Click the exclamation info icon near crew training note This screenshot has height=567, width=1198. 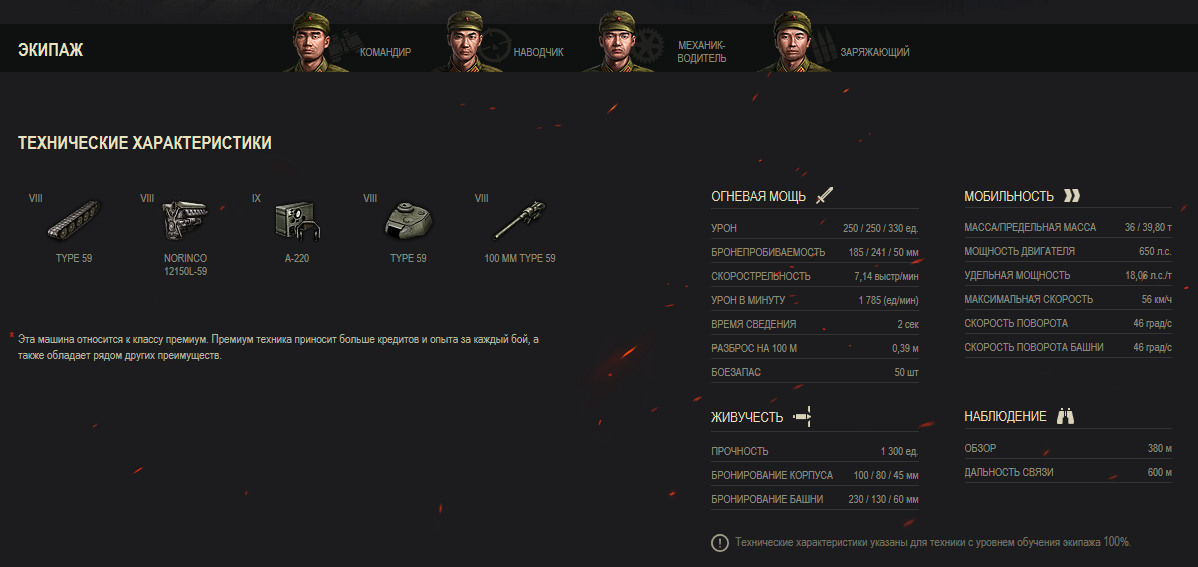719,543
